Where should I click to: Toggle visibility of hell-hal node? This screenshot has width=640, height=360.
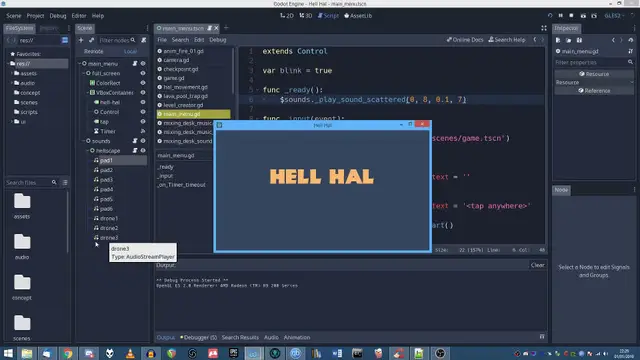click(x=143, y=102)
